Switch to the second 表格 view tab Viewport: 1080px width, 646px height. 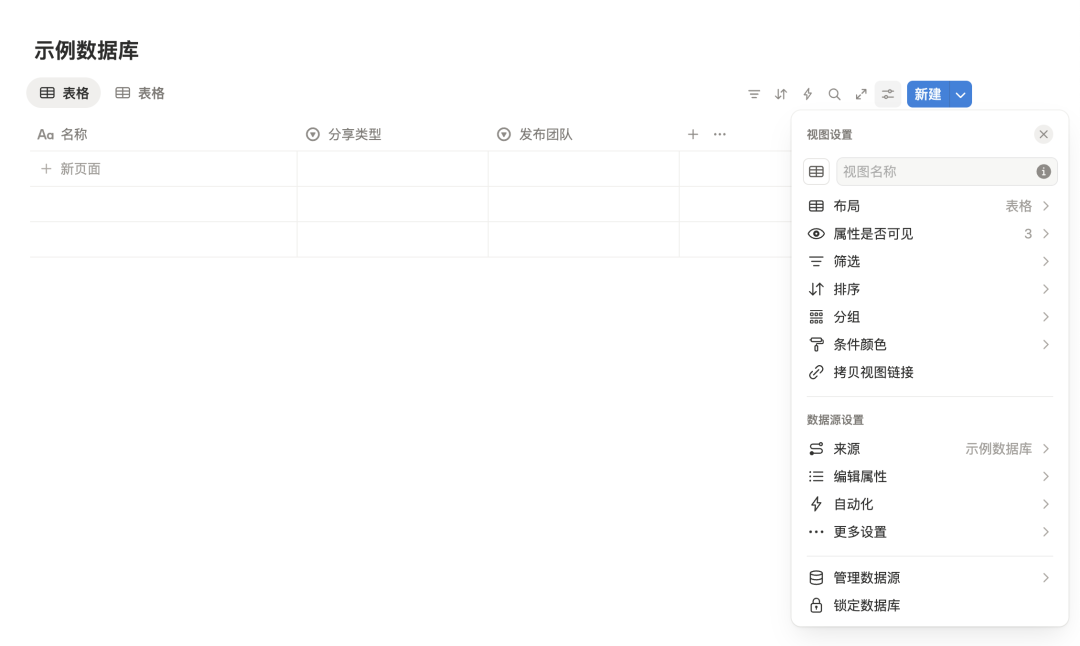140,93
